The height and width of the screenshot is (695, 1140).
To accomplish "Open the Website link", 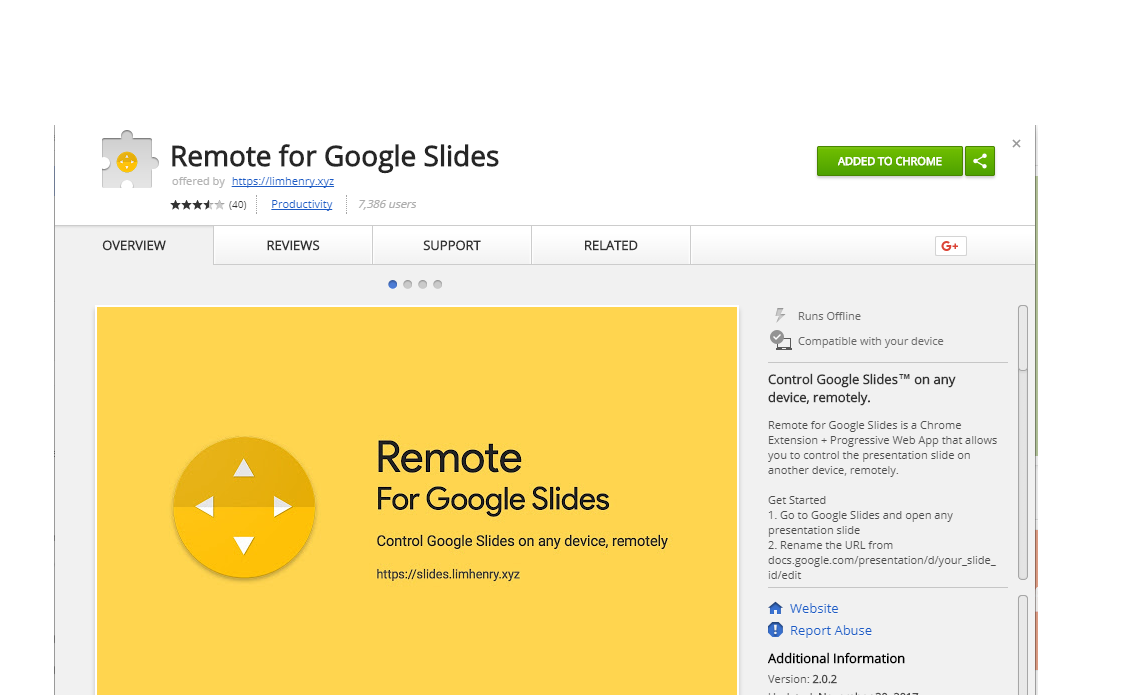I will 814,608.
